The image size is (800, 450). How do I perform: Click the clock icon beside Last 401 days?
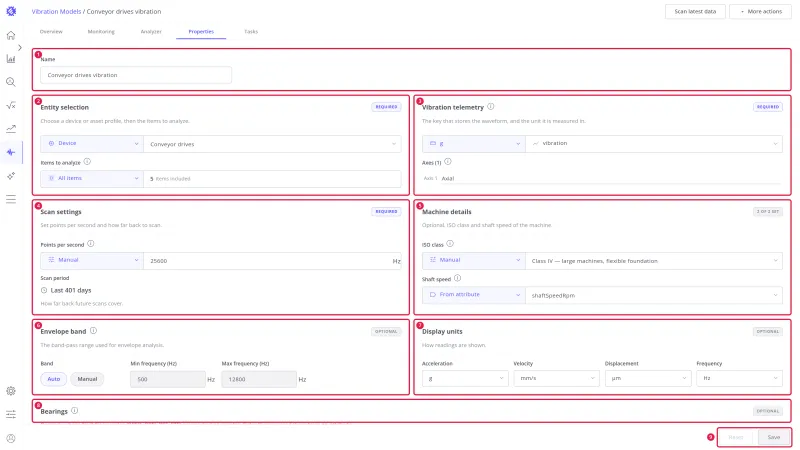point(44,290)
